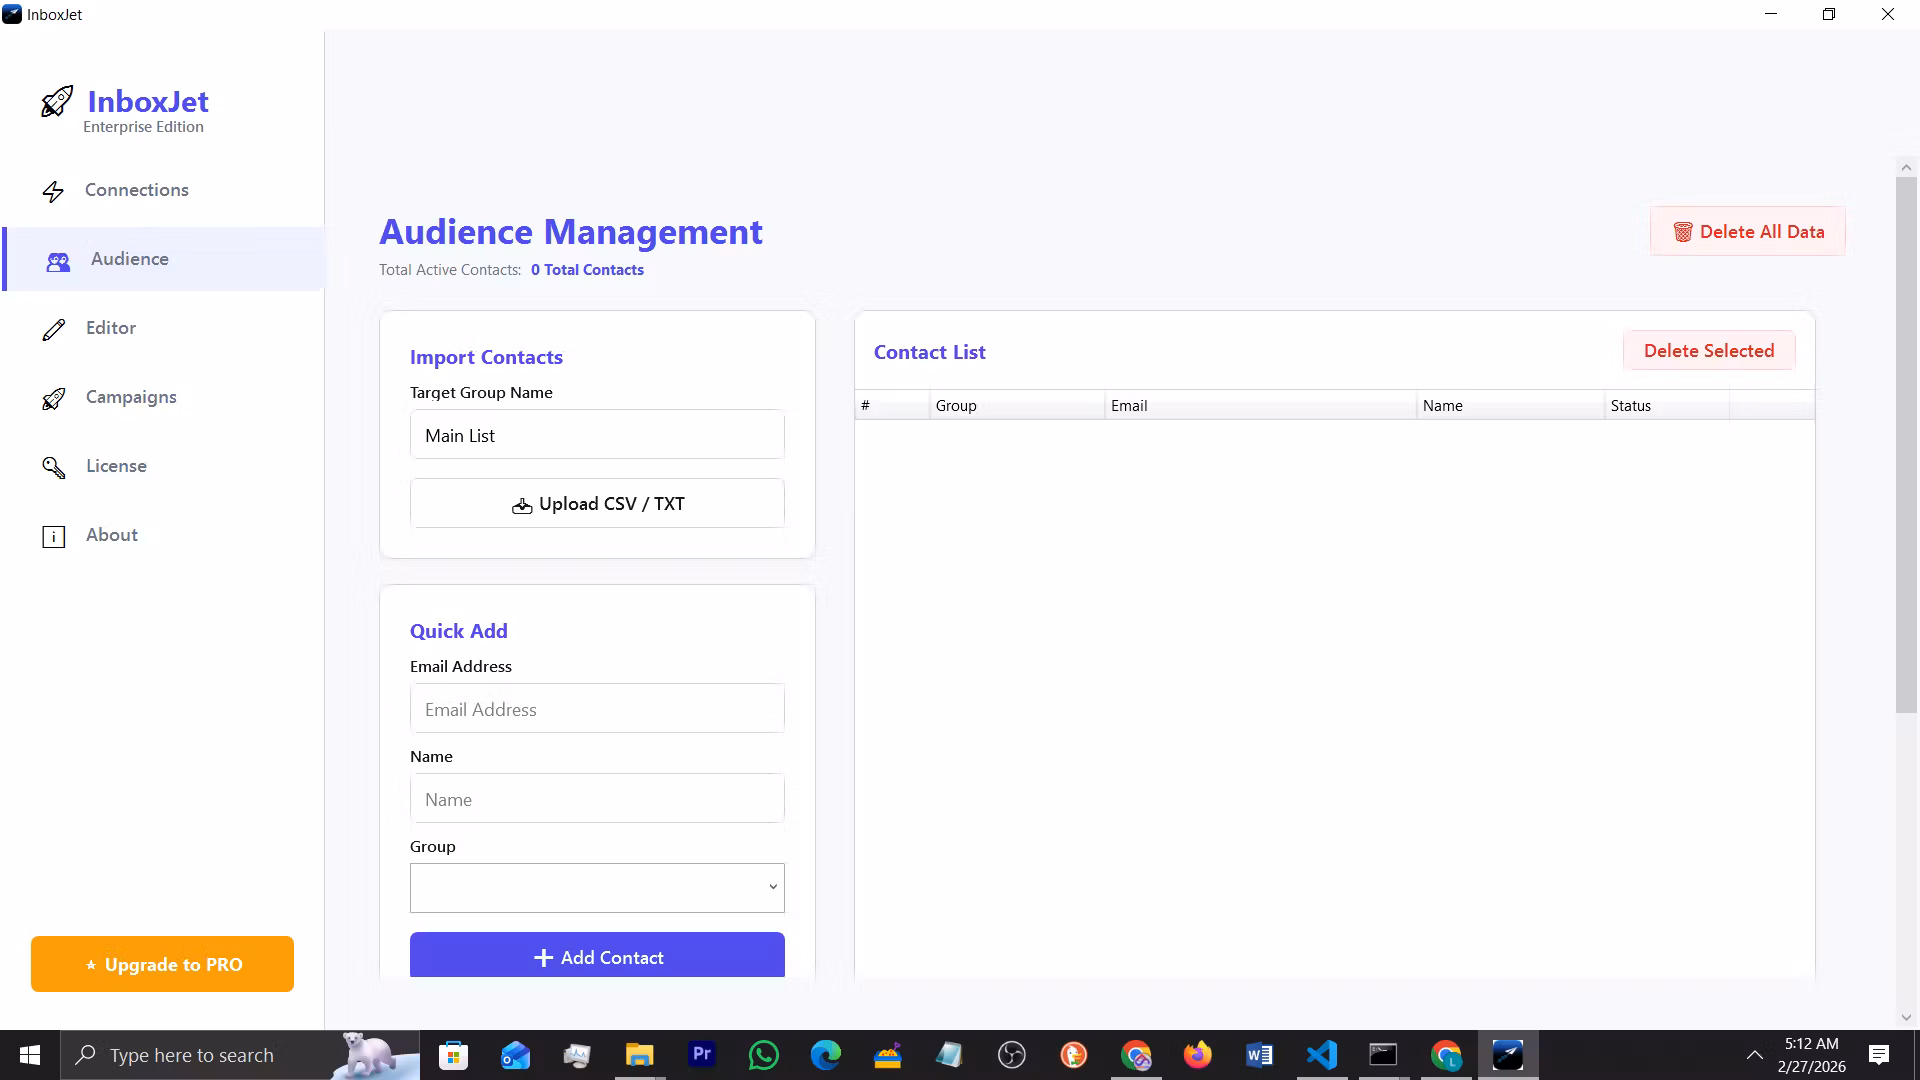Sort by the Name column header
1920x1080 pixels.
click(x=1510, y=405)
